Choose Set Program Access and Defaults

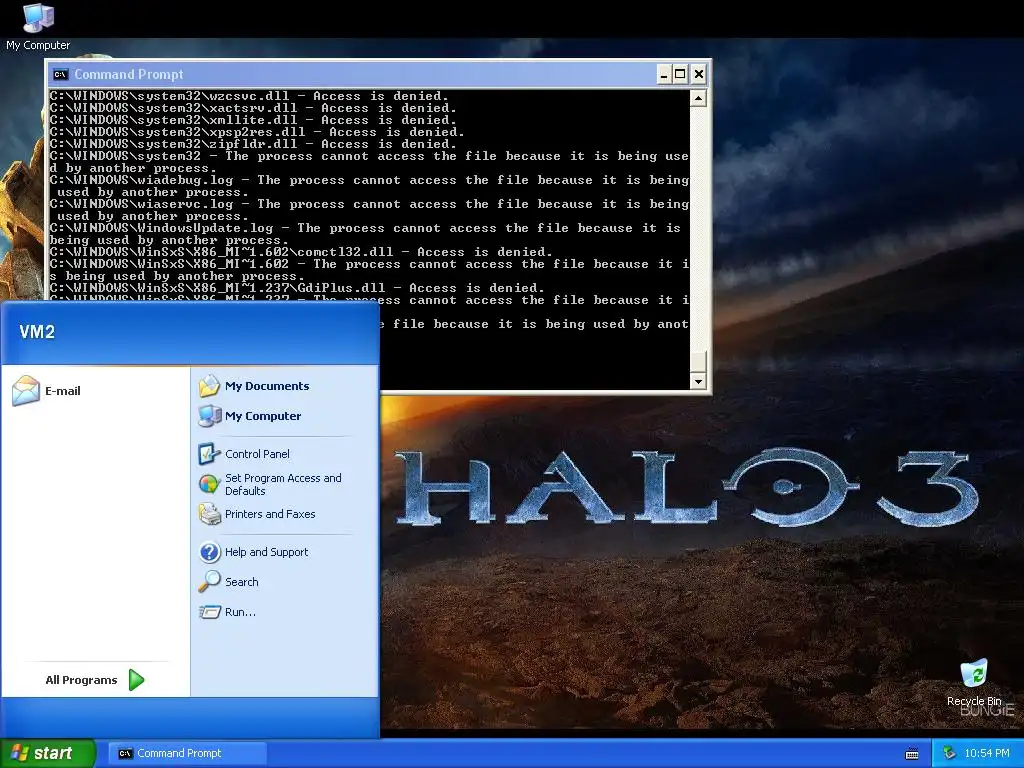[x=283, y=485]
